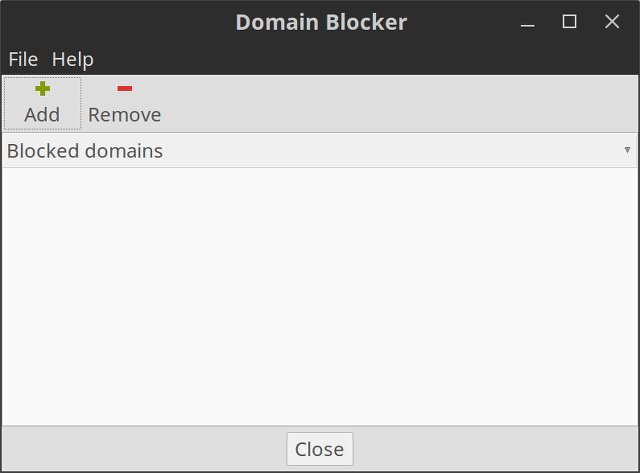640x473 pixels.
Task: Maximize the Domain Blocker window
Action: (570, 21)
